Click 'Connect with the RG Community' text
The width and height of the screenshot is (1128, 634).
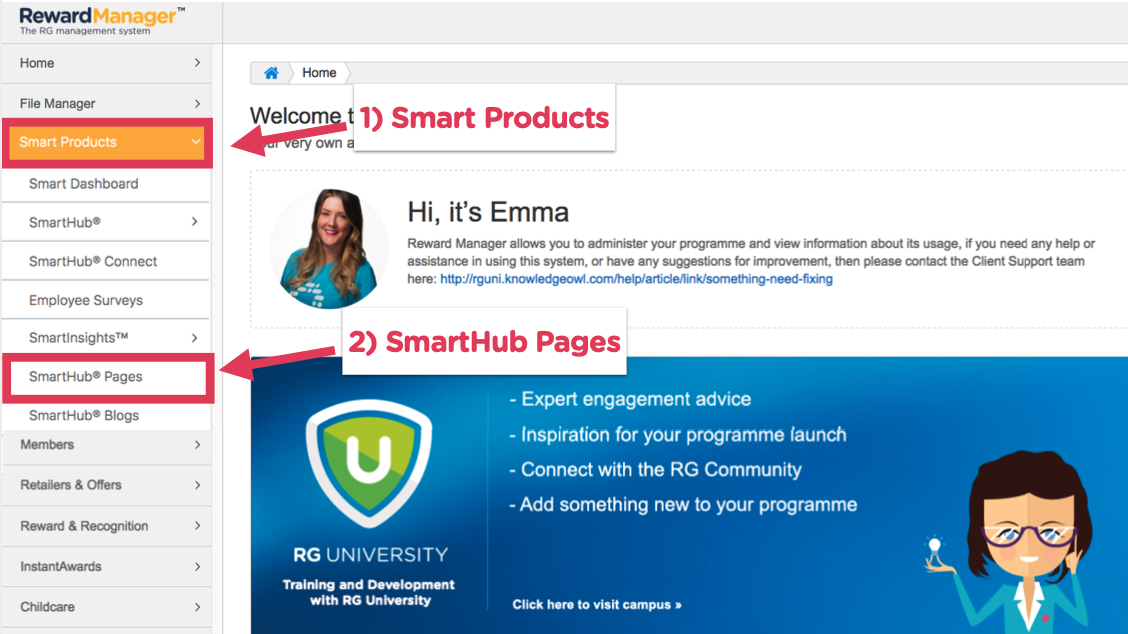655,470
